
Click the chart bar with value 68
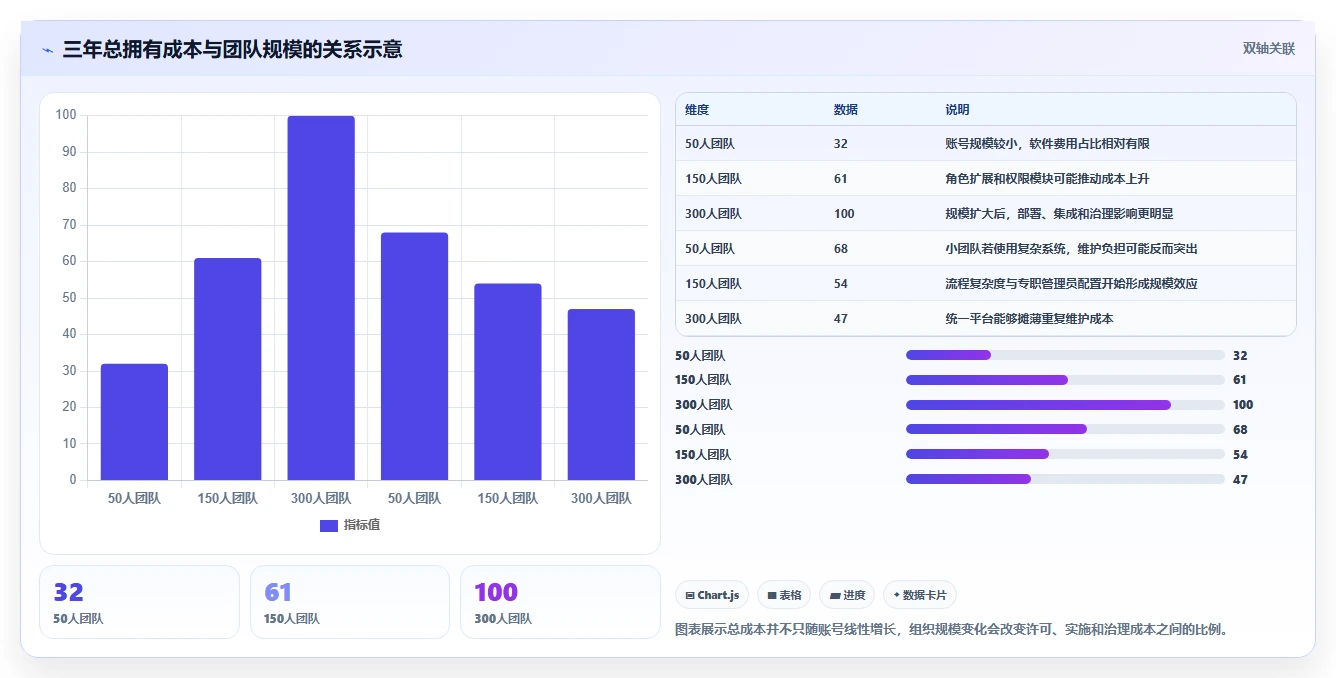tap(414, 356)
